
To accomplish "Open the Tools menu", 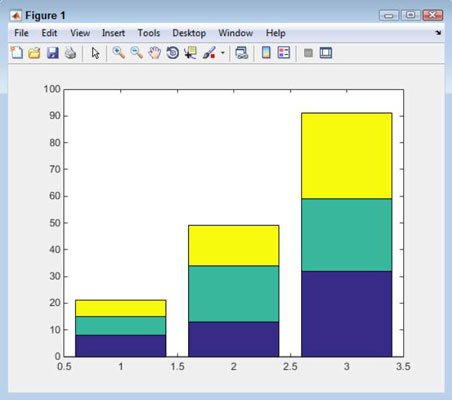I will click(x=149, y=33).
